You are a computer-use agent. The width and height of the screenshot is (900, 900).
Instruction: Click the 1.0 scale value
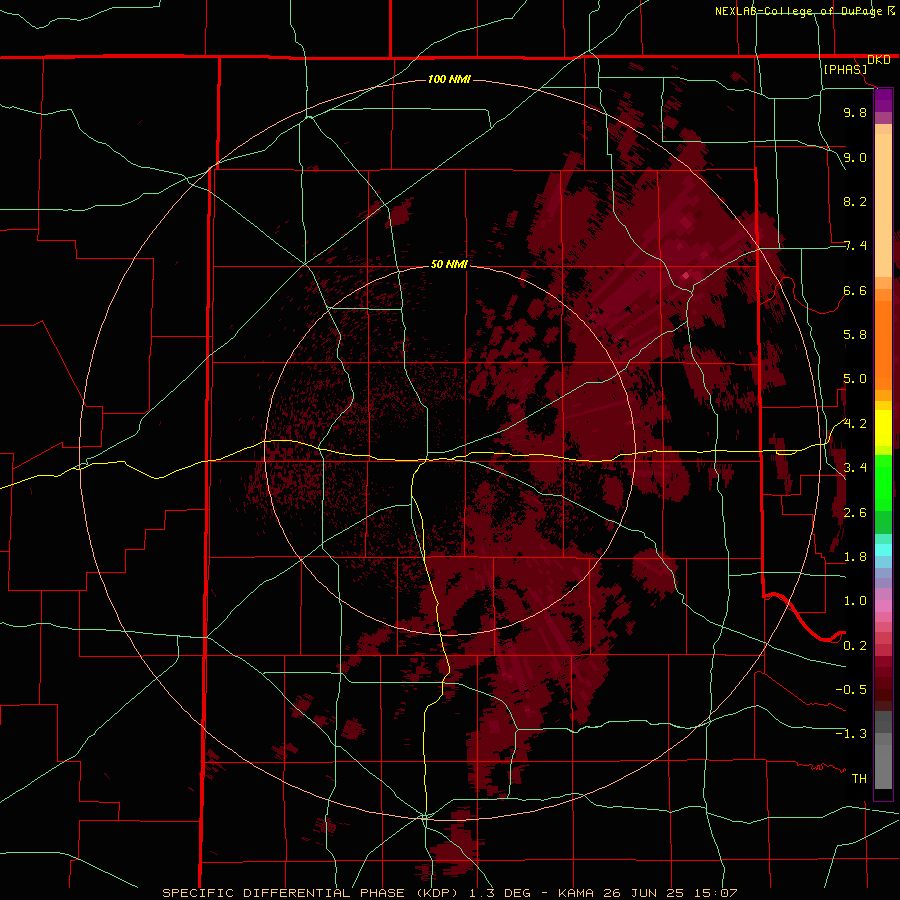855,601
